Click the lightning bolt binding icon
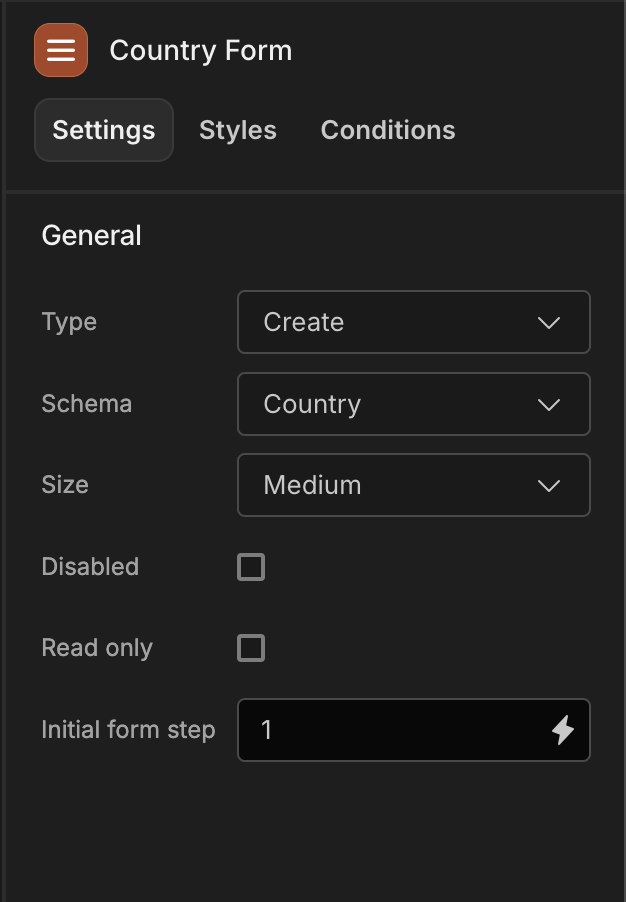This screenshot has width=626, height=902. [x=563, y=730]
